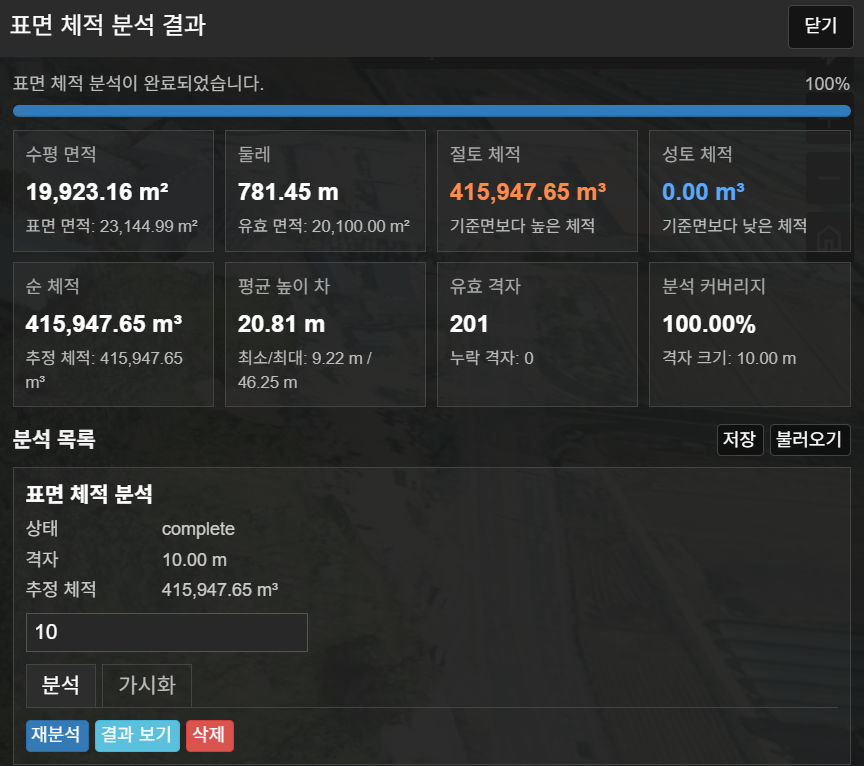The height and width of the screenshot is (766, 864).
Task: Click the home icon behind the panel
Action: coord(828,240)
